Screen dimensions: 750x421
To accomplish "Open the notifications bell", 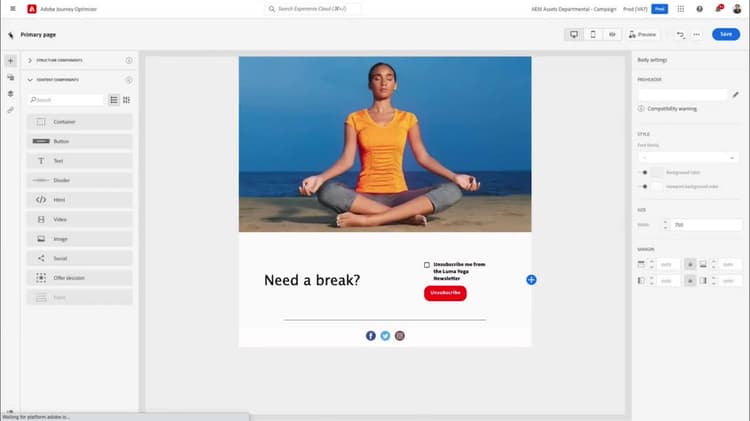I will [x=718, y=9].
